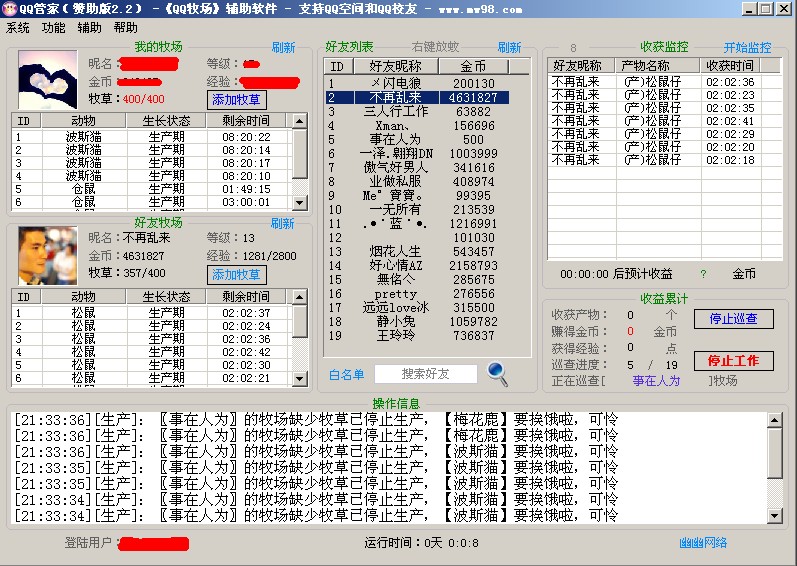Screen dimensions: 797x566
Task: Click 运行时间 runtime text in status bar
Action: 421,543
